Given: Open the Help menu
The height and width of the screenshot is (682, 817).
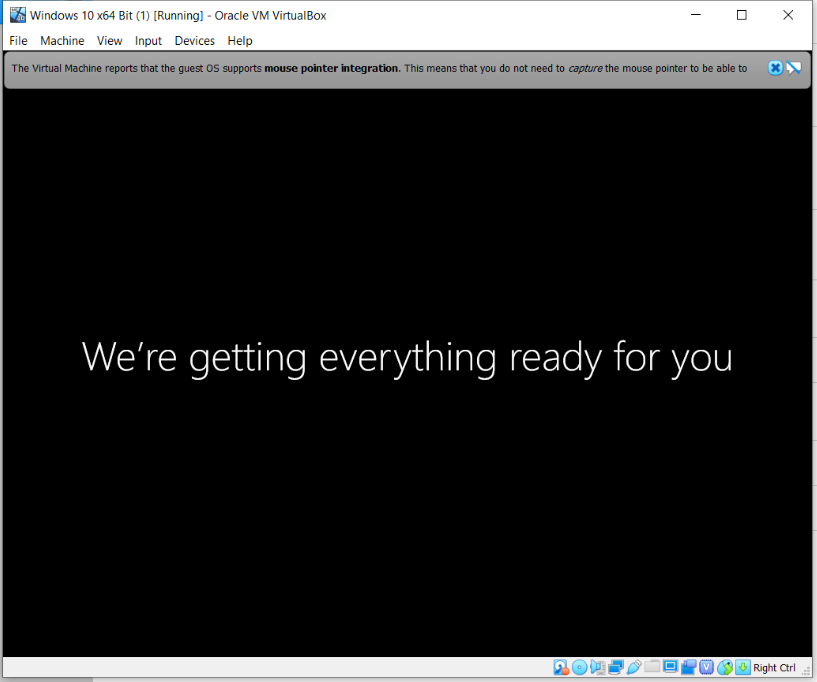Looking at the screenshot, I should [x=240, y=40].
